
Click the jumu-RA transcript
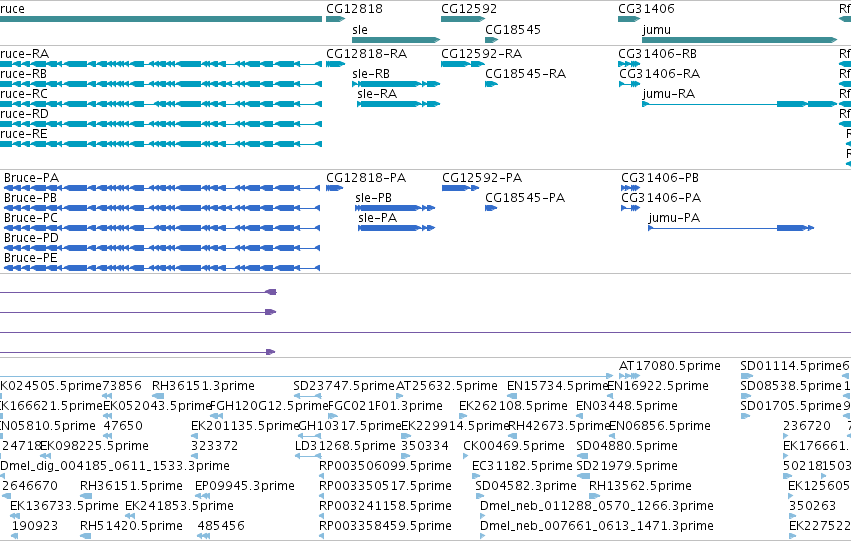pyautogui.click(x=740, y=104)
